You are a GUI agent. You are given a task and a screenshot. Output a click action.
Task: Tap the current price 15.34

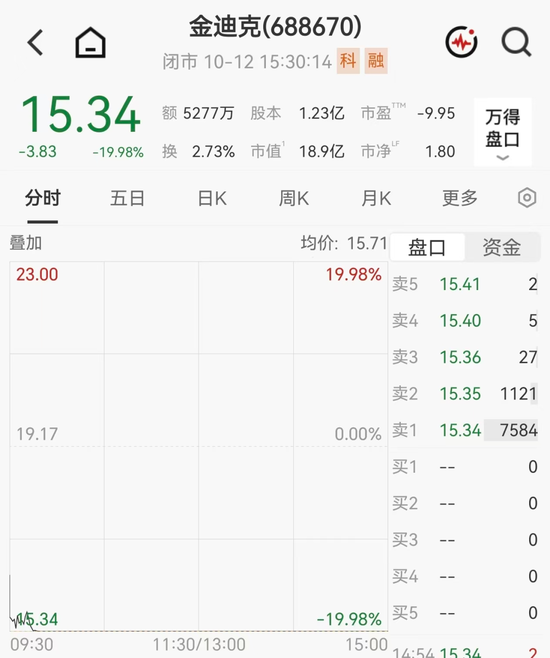(x=81, y=115)
